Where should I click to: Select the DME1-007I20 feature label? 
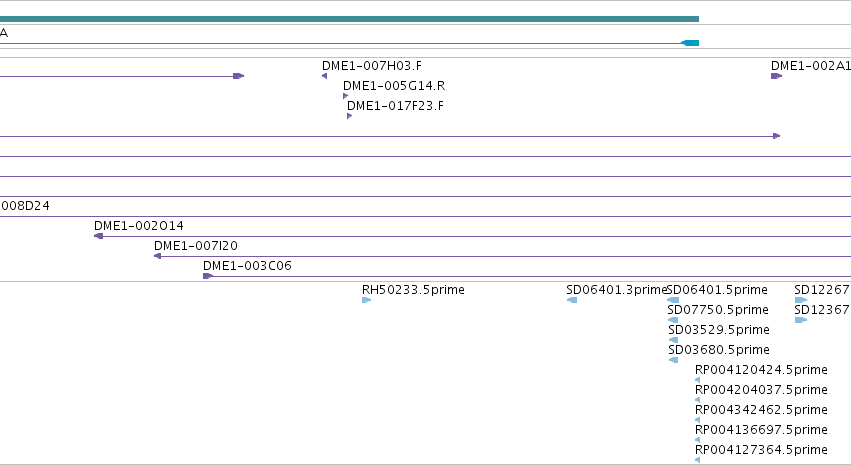(x=196, y=246)
